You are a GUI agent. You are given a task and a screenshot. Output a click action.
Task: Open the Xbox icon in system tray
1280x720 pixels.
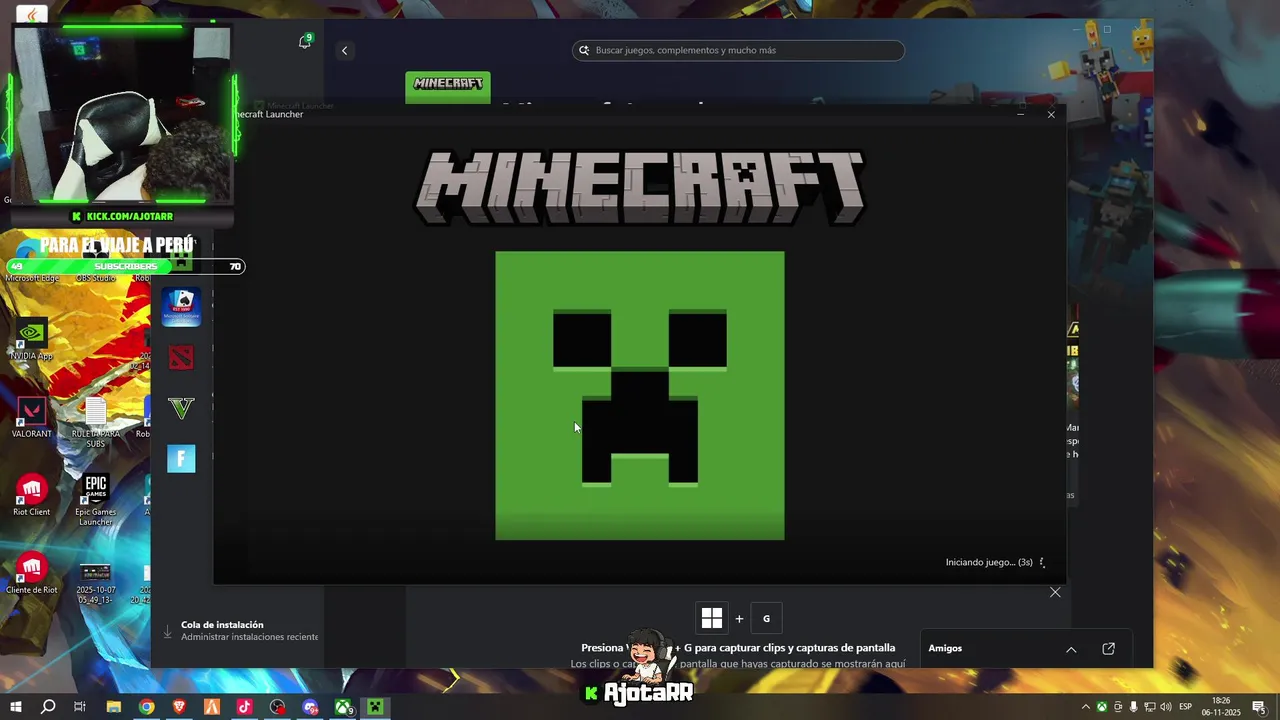(x=1102, y=707)
